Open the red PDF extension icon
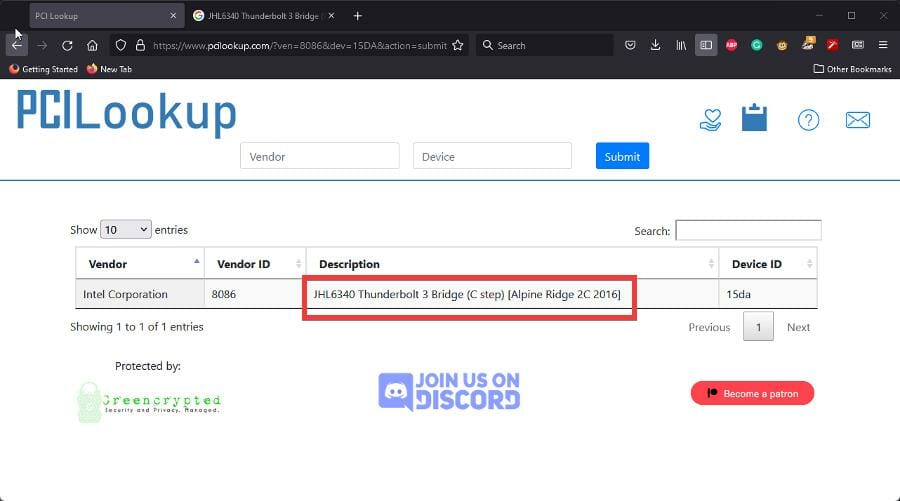 [x=832, y=45]
